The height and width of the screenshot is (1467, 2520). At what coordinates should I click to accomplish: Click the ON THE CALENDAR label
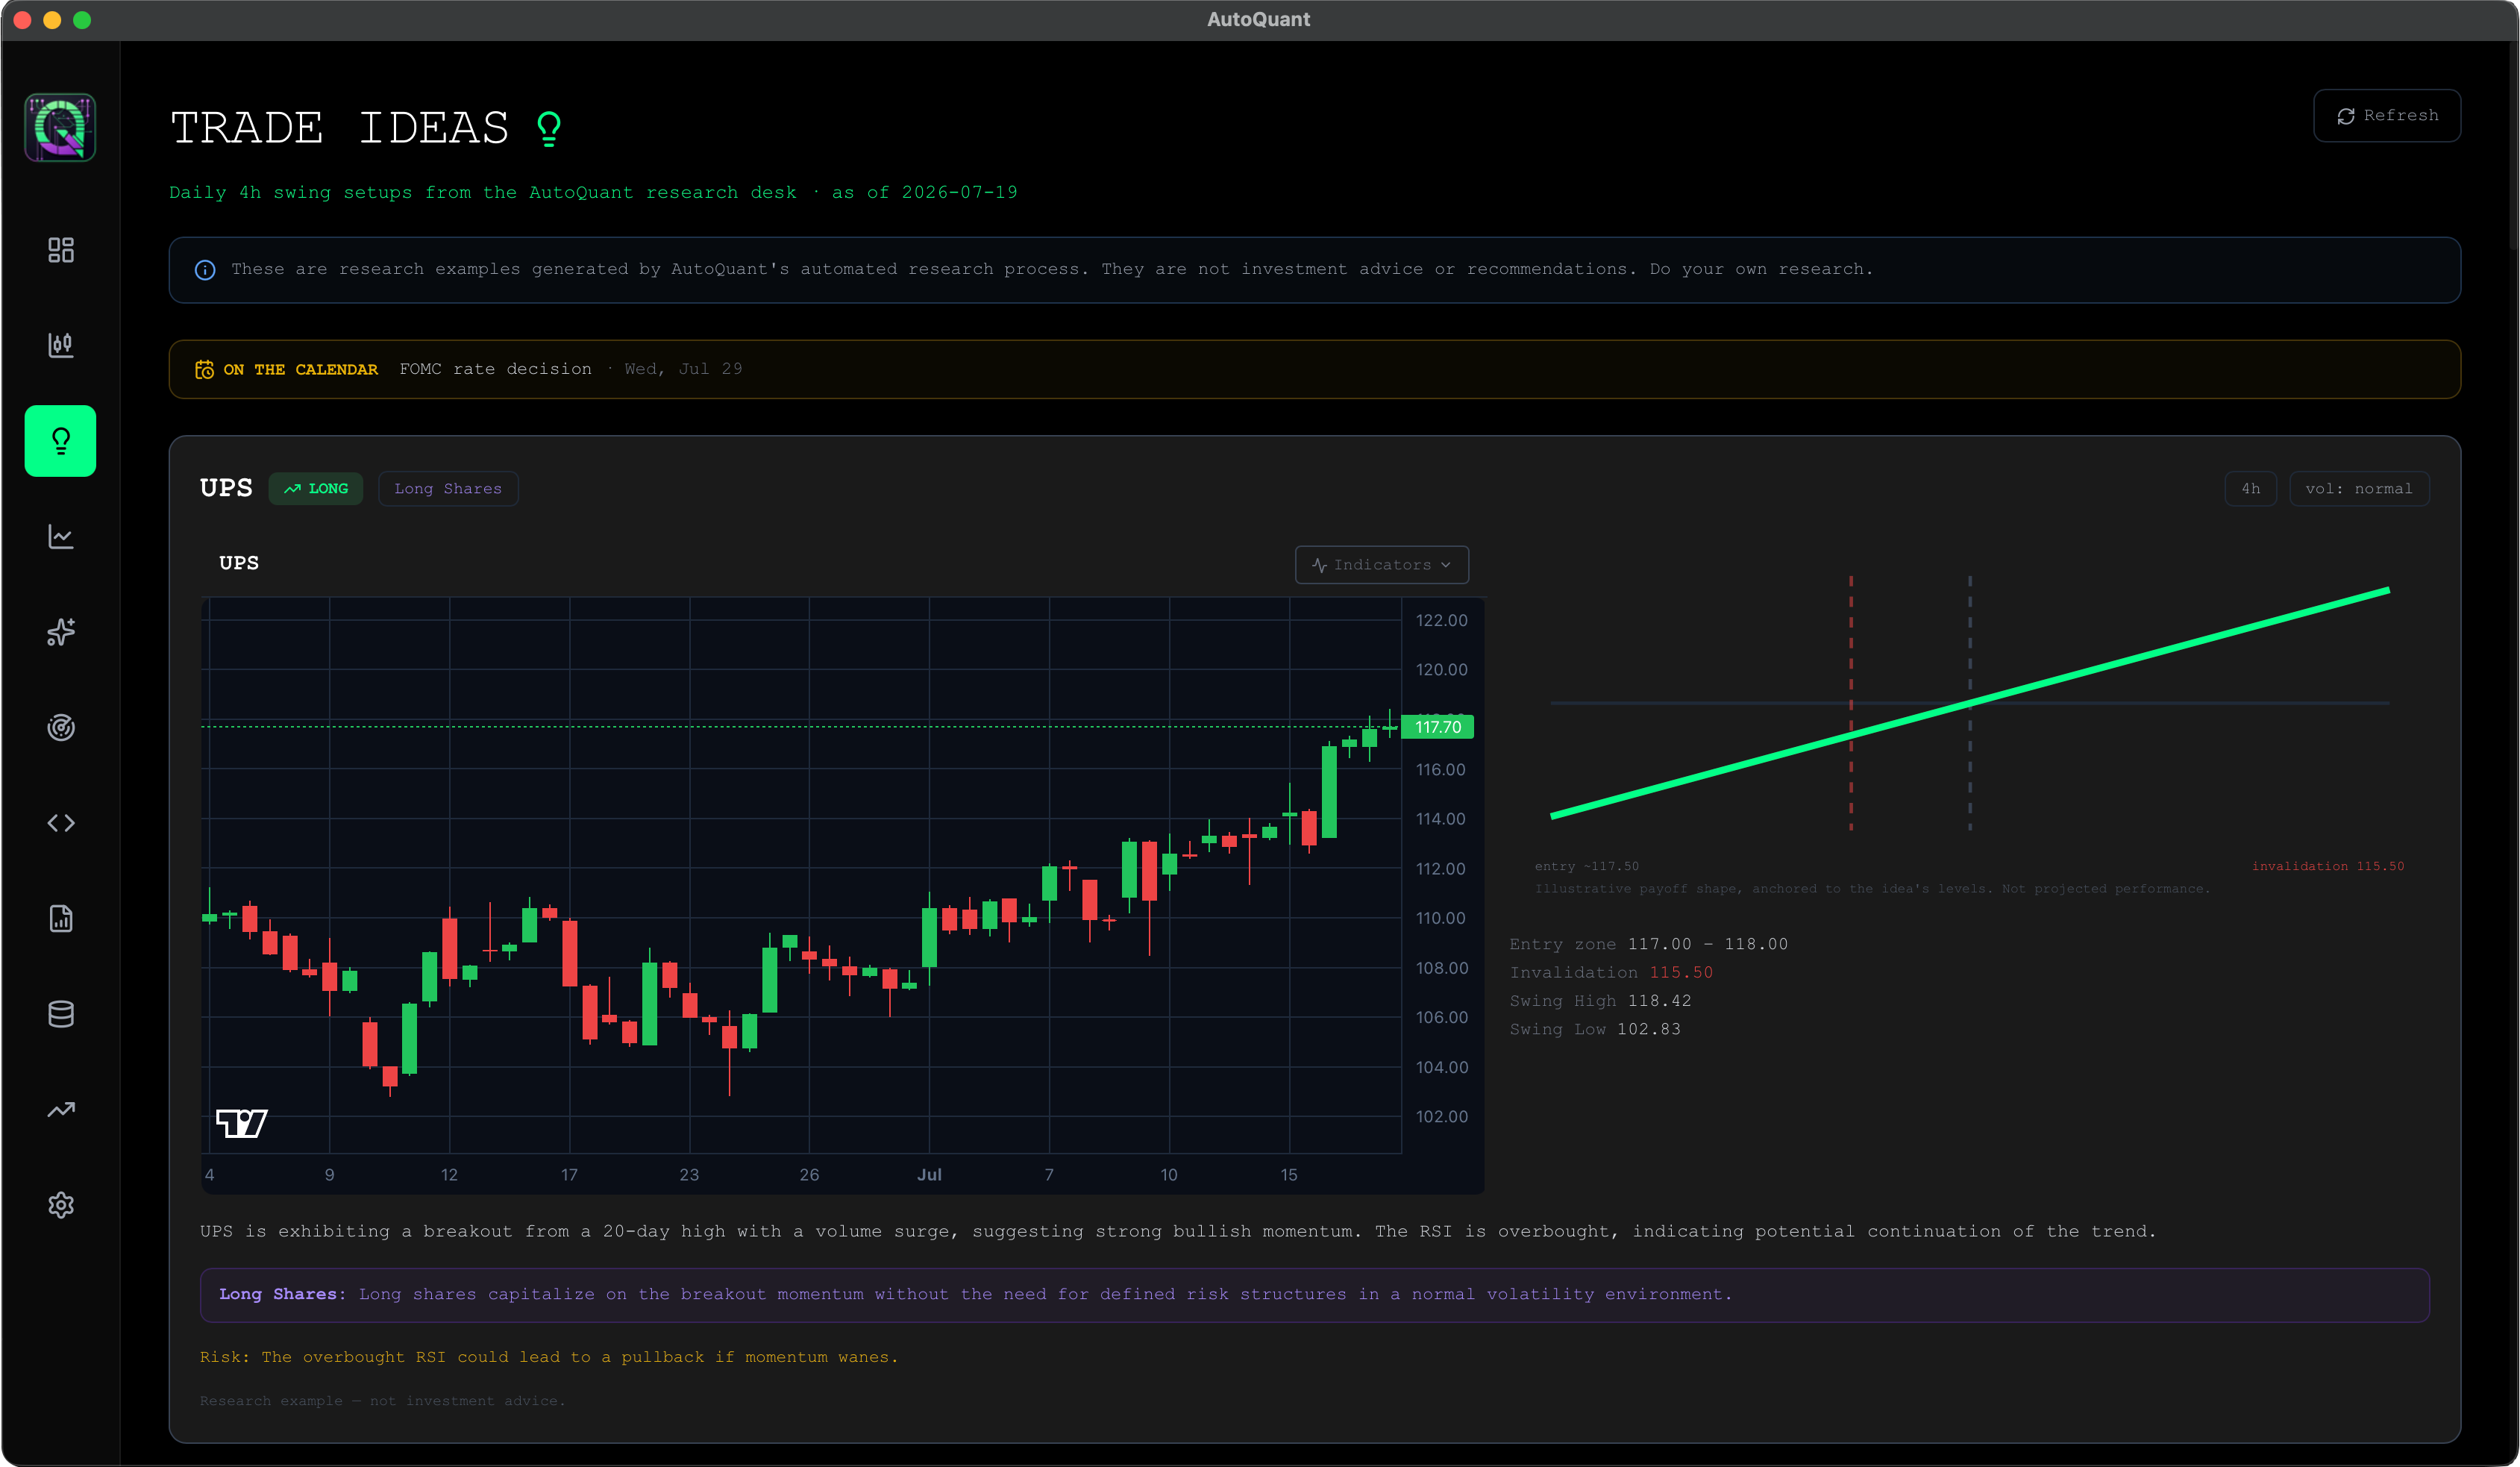point(301,370)
